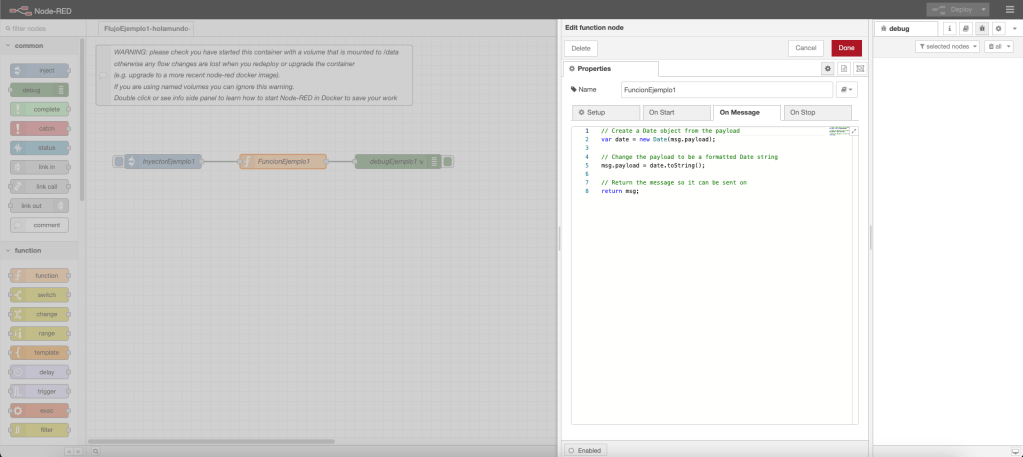The image size is (1023, 457).
Task: Toggle the Enabled state of node
Action: 585,450
